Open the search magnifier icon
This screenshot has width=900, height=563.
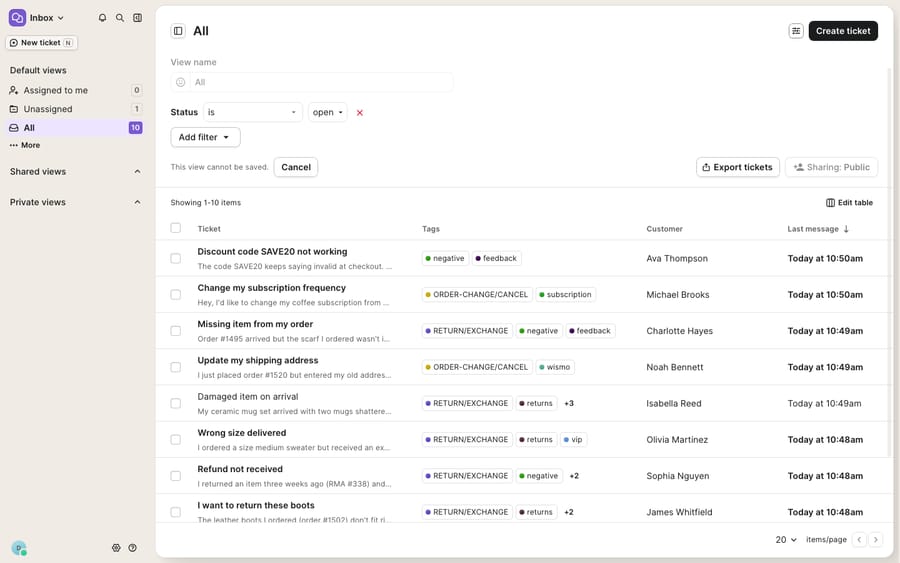[x=119, y=18]
